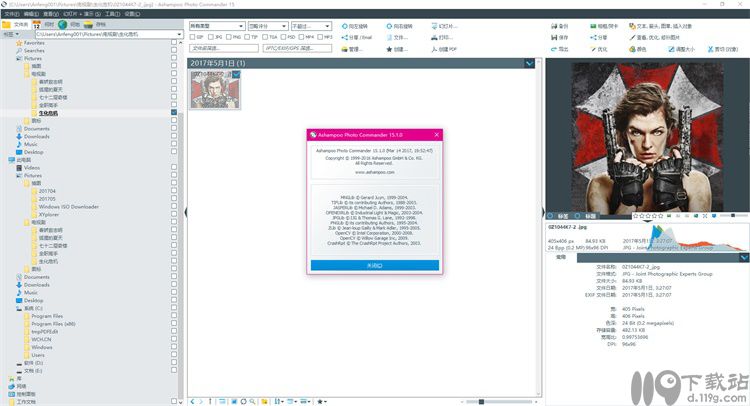Click the resize (调整大小) icon
This screenshot has width=750, height=406.
click(672, 49)
